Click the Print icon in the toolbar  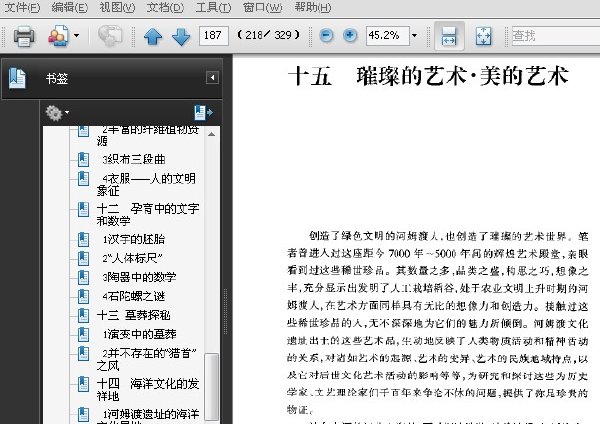[x=24, y=36]
